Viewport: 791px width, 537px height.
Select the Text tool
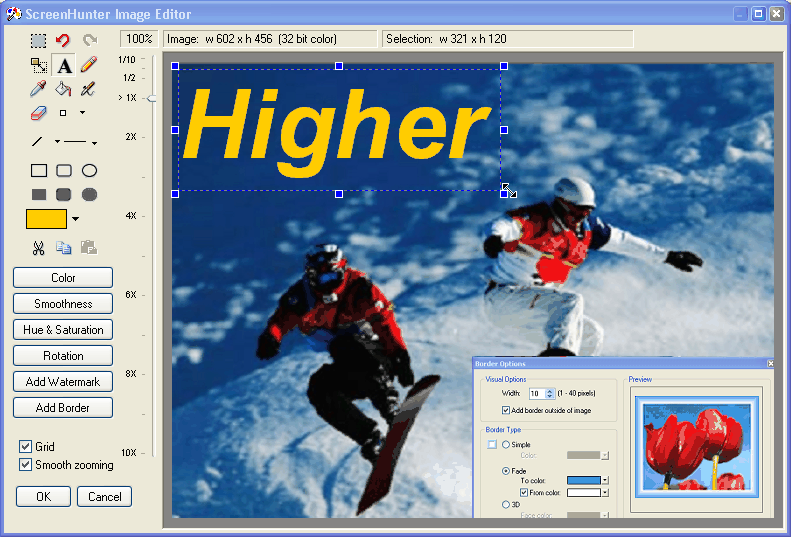pos(64,66)
